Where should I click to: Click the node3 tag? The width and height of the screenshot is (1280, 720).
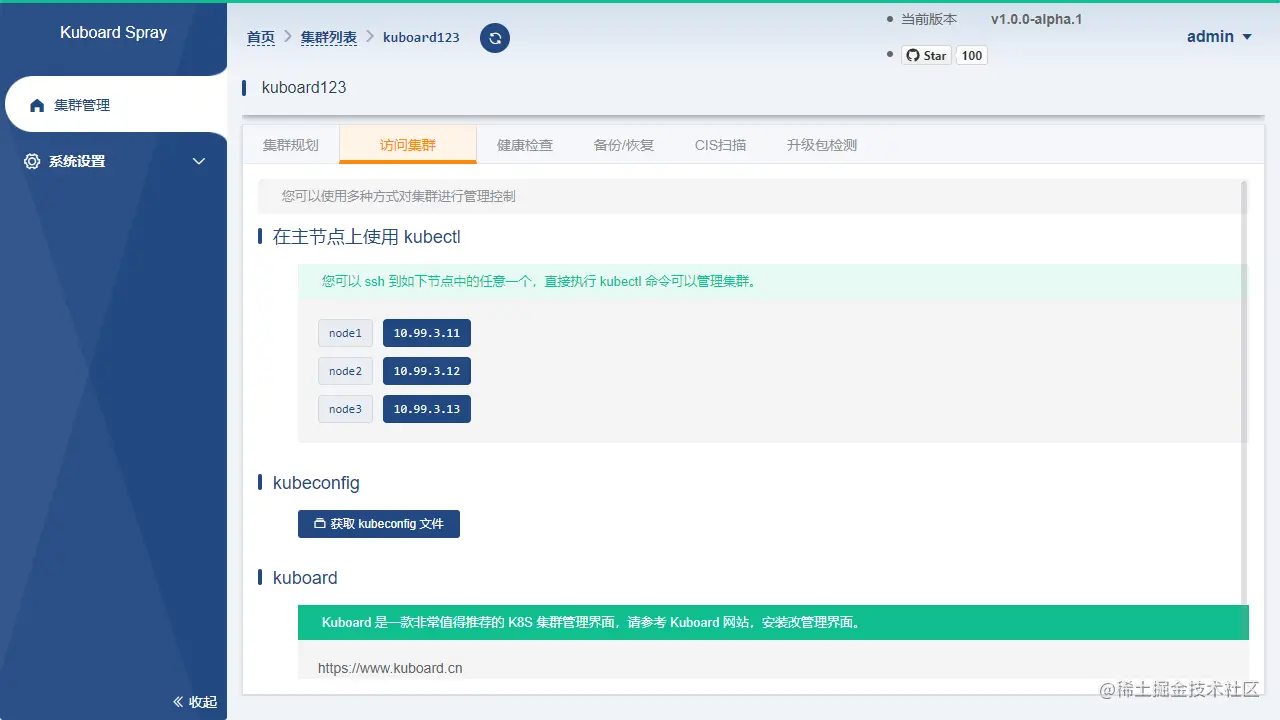(x=345, y=409)
